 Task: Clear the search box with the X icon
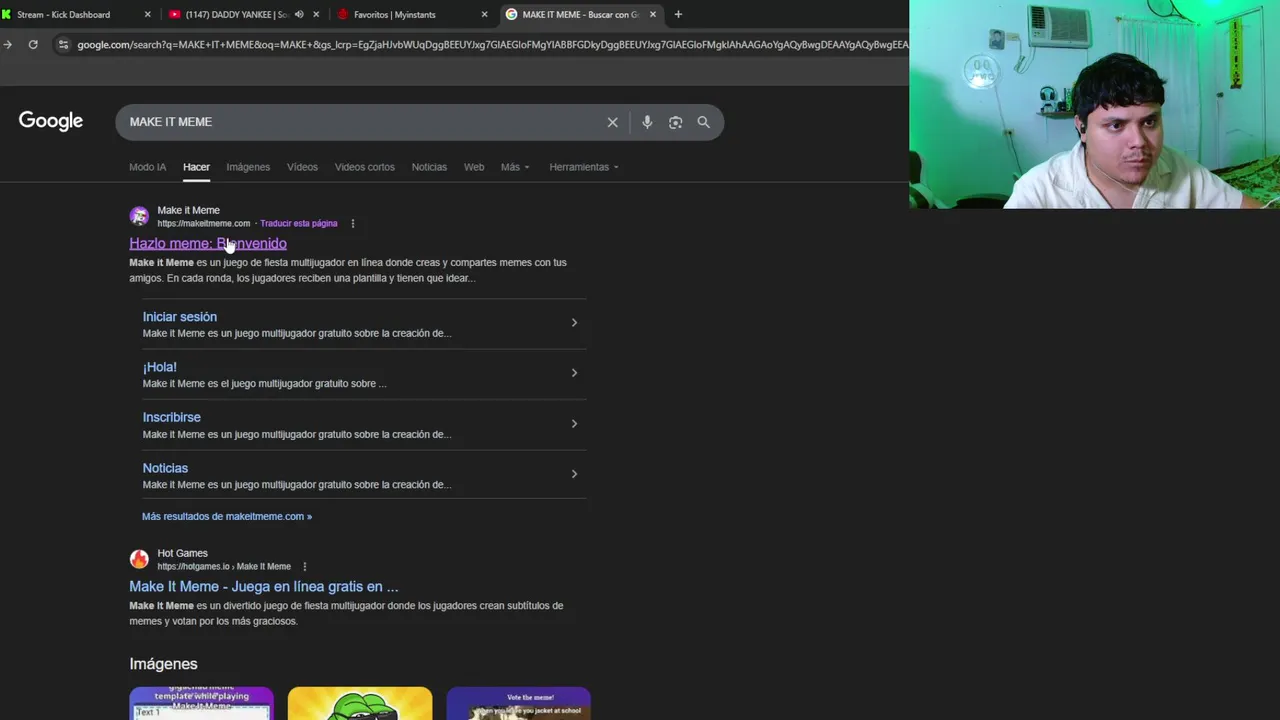pos(612,122)
